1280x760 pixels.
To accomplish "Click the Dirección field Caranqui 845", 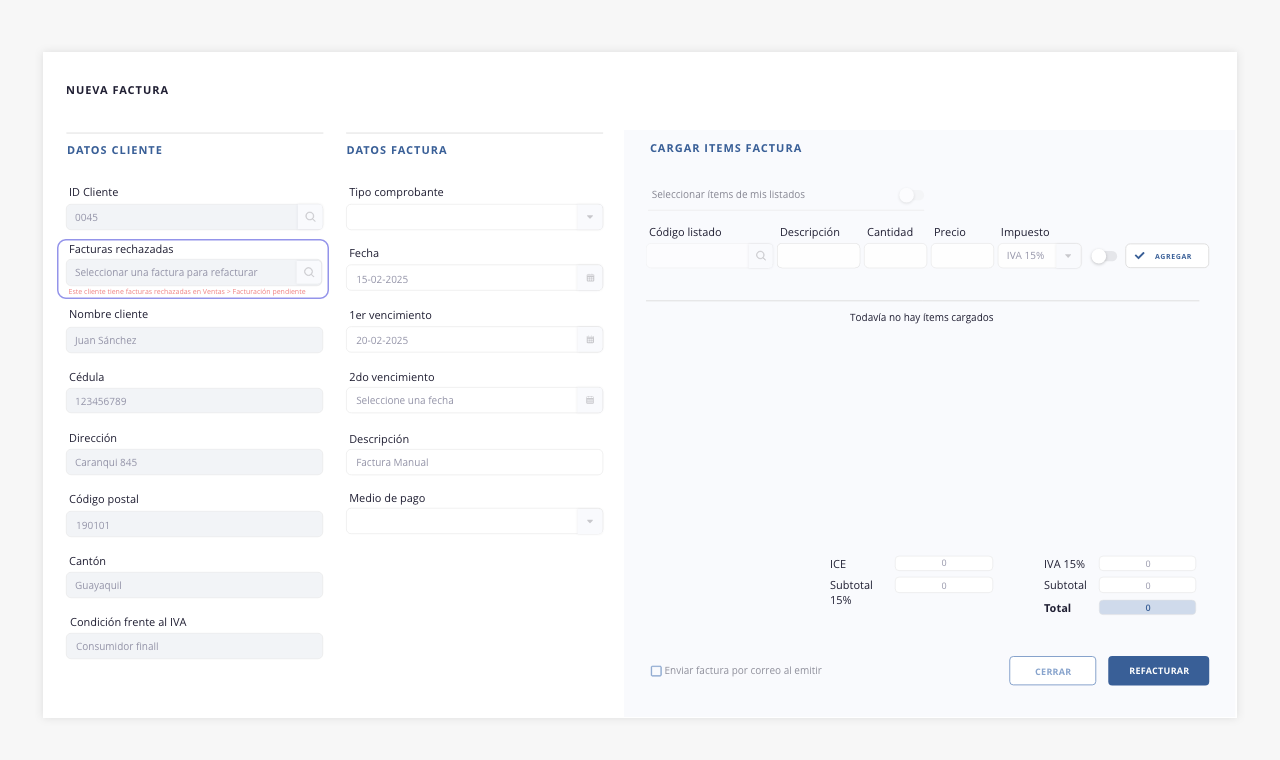I will [195, 462].
